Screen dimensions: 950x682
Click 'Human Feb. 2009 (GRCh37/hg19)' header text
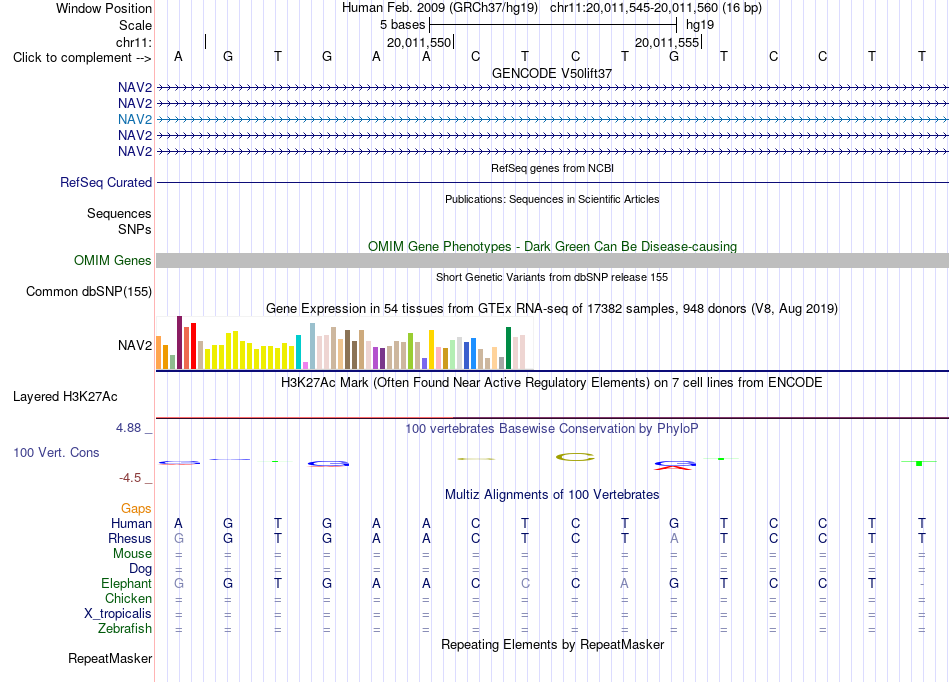pos(440,8)
